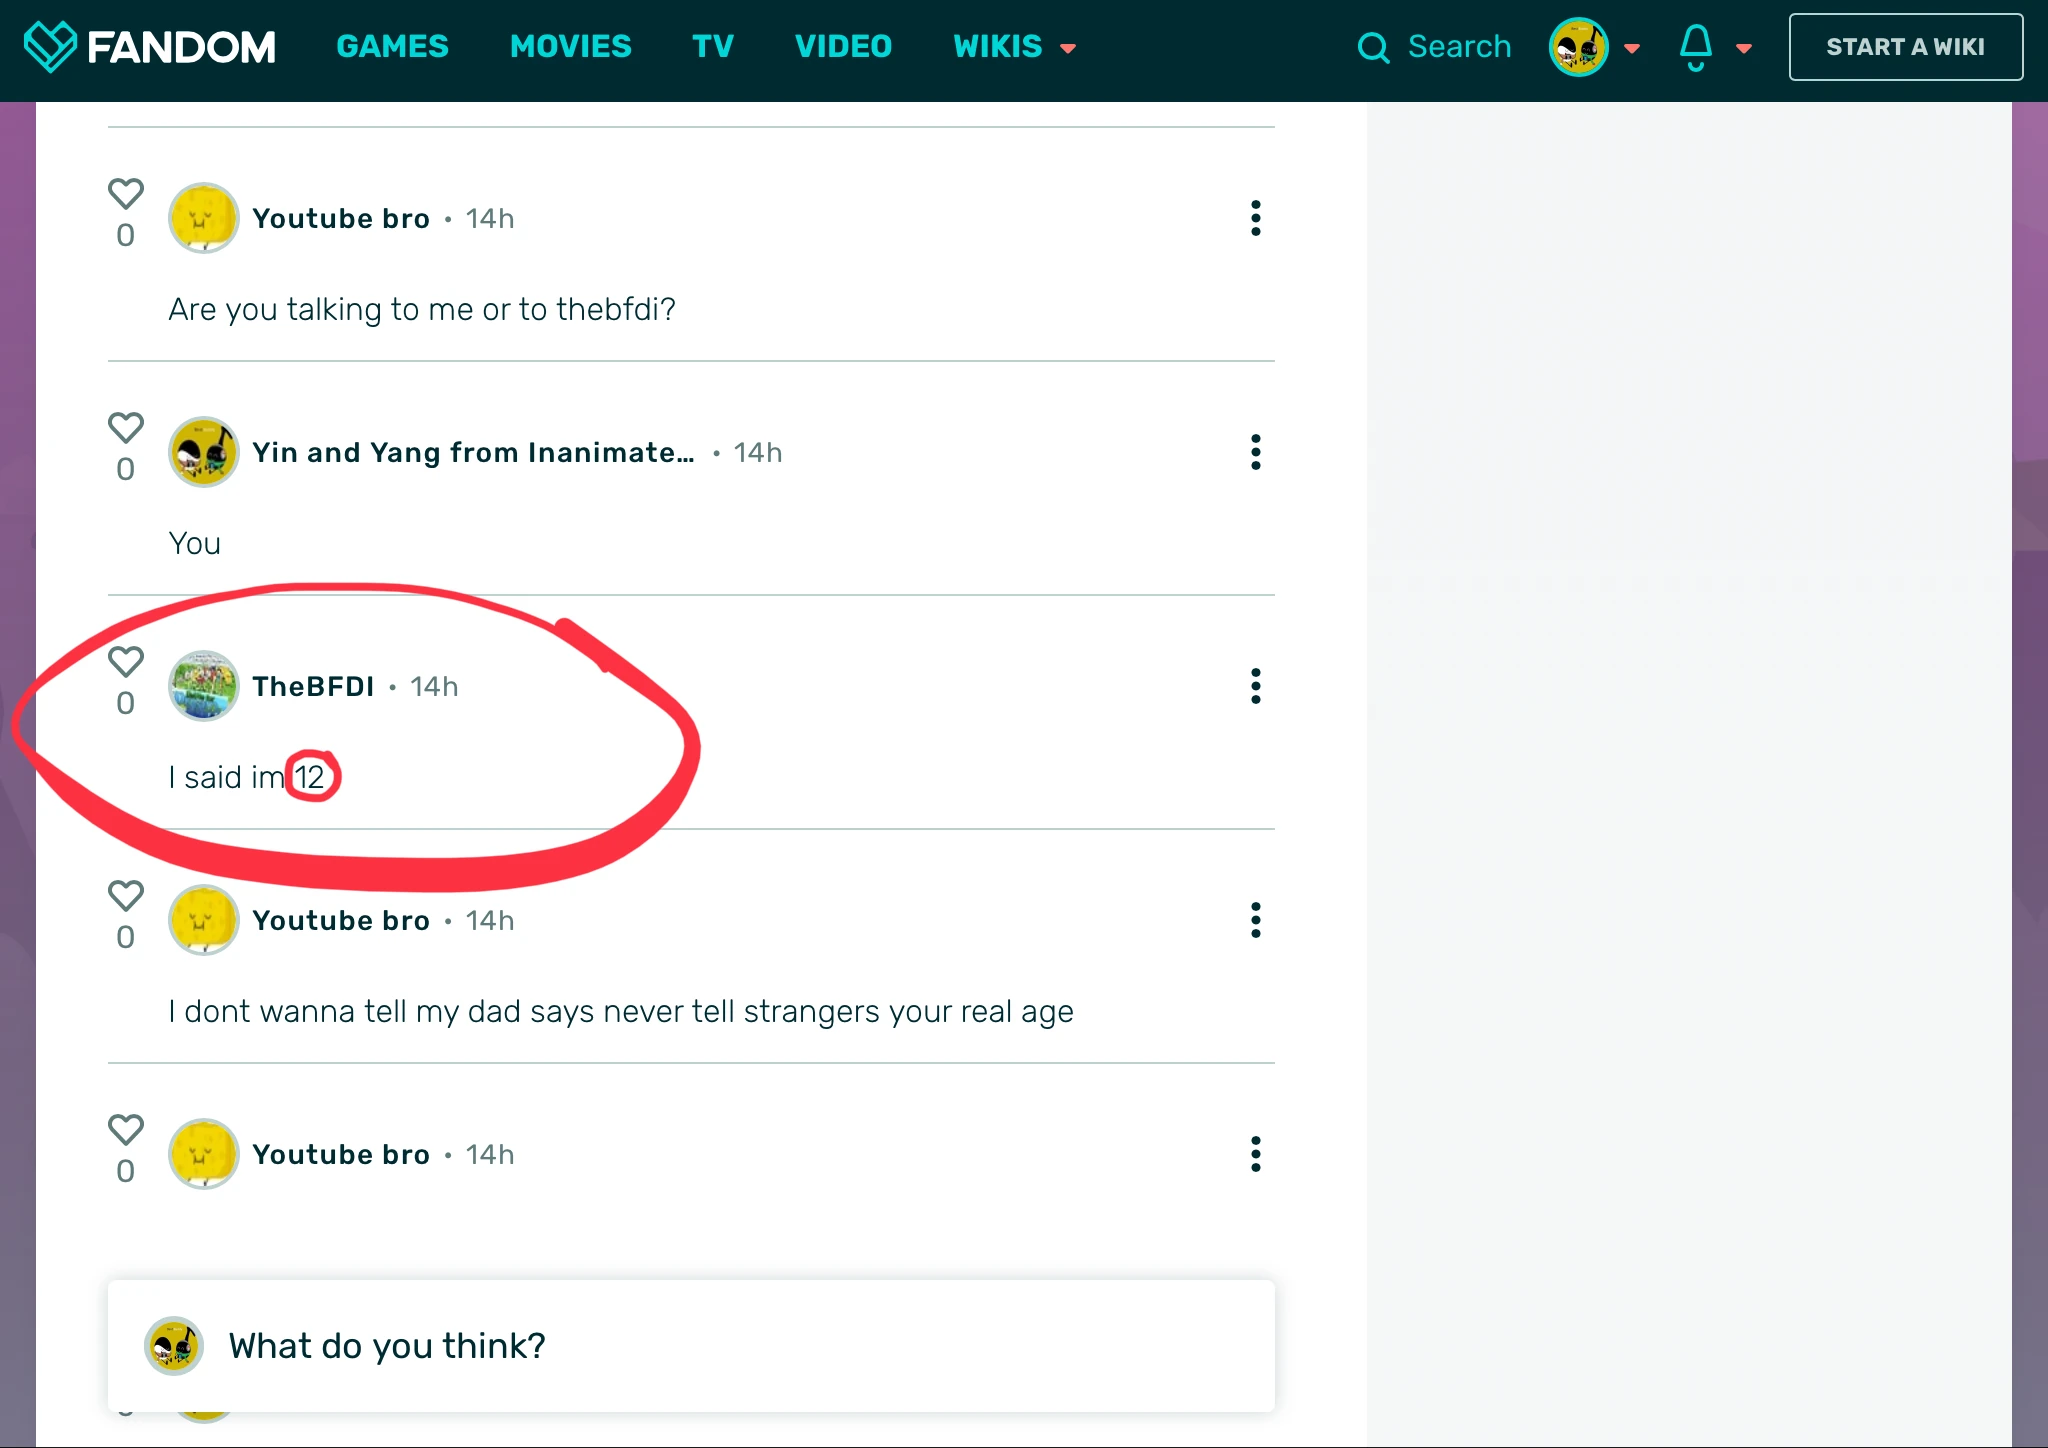
Task: Go to the GAMES section
Action: pos(392,47)
